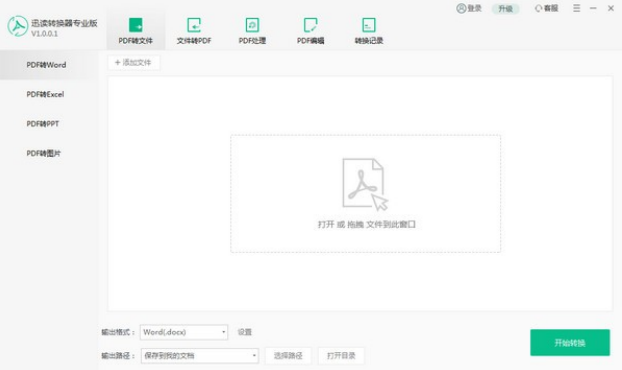Open the PDF处理 tool icon
Image resolution: width=622 pixels, height=370 pixels.
(252, 25)
